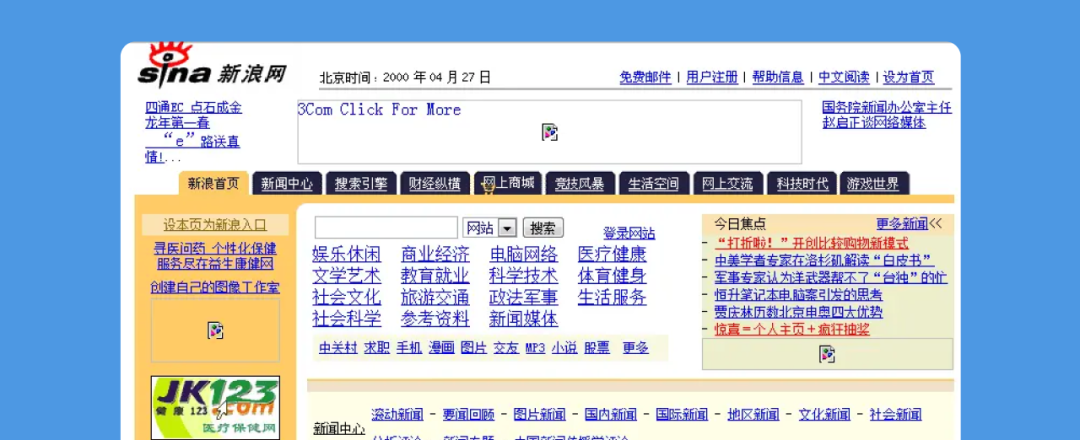Open the 生活空间 tab
Screen dimensions: 1080x440
(653, 184)
